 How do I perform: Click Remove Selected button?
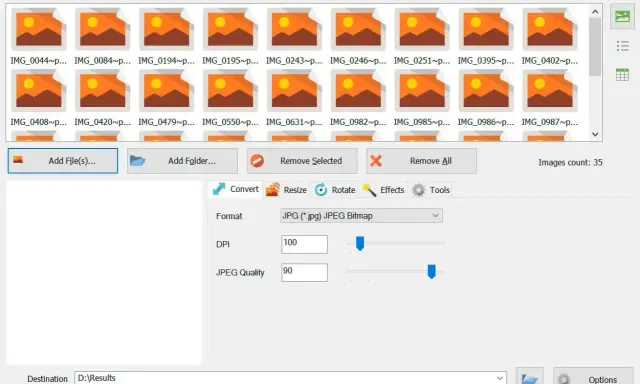(x=302, y=161)
